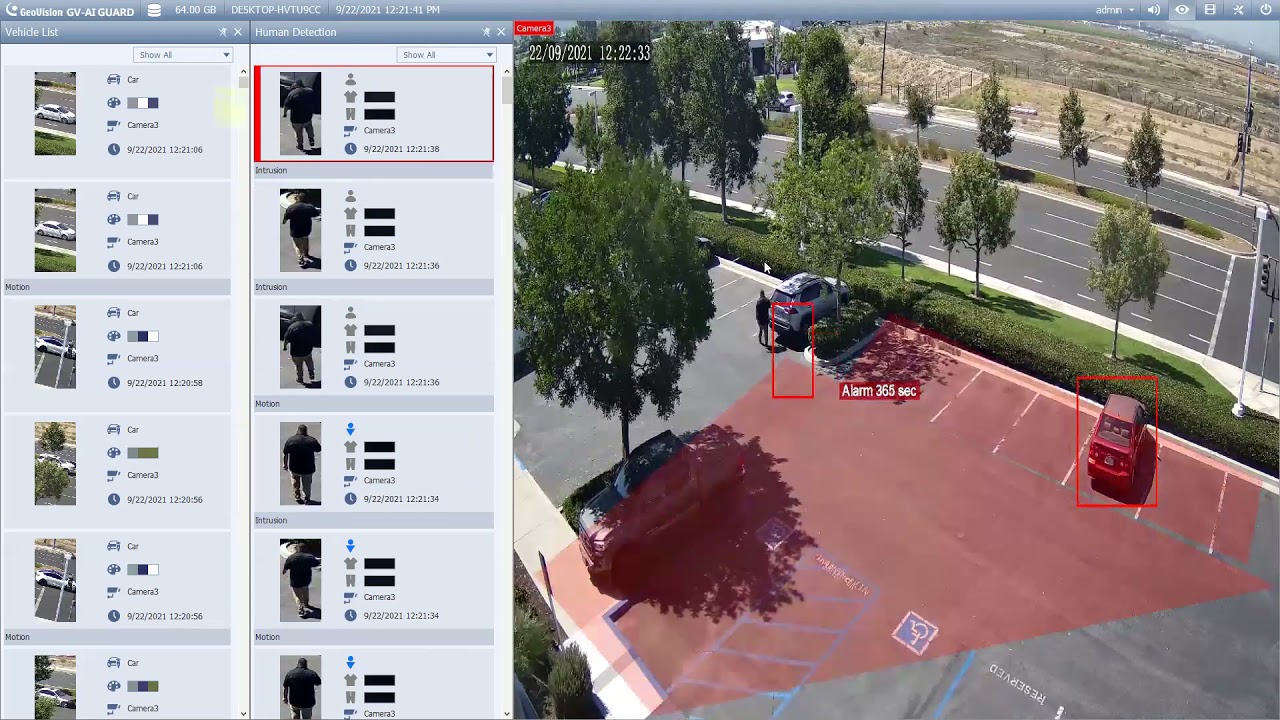Screen dimensions: 1280x720
Task: Toggle the speaker audio icon
Action: click(x=1154, y=10)
